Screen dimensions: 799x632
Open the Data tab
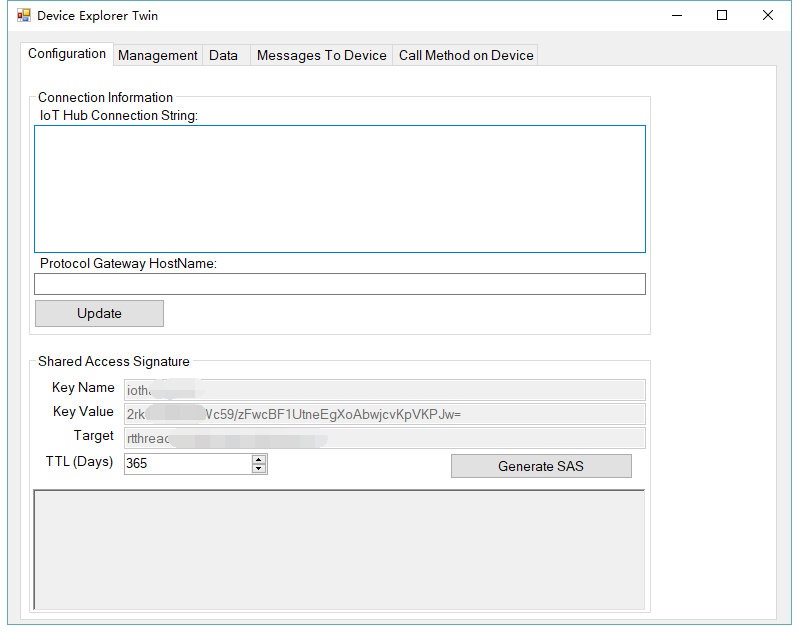(x=223, y=56)
